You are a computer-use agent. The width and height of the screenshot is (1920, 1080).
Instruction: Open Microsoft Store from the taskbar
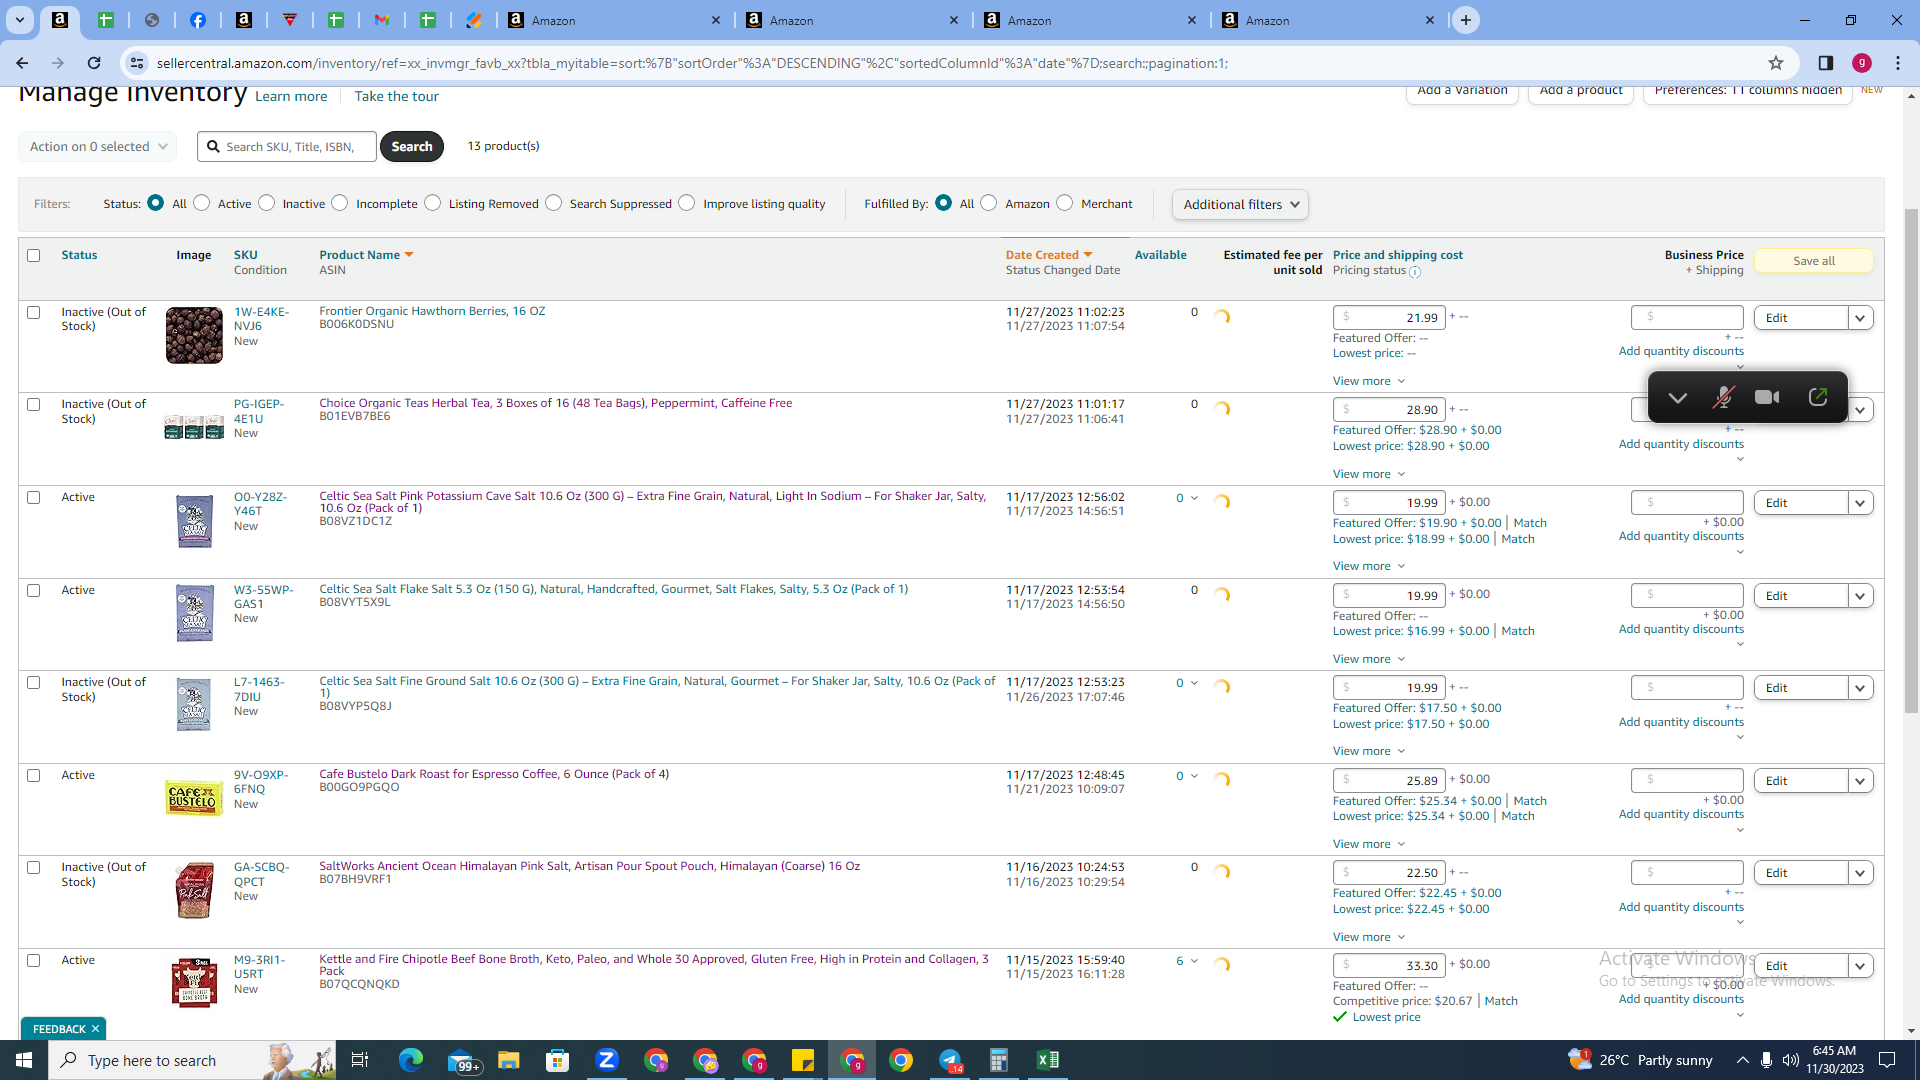(558, 1060)
